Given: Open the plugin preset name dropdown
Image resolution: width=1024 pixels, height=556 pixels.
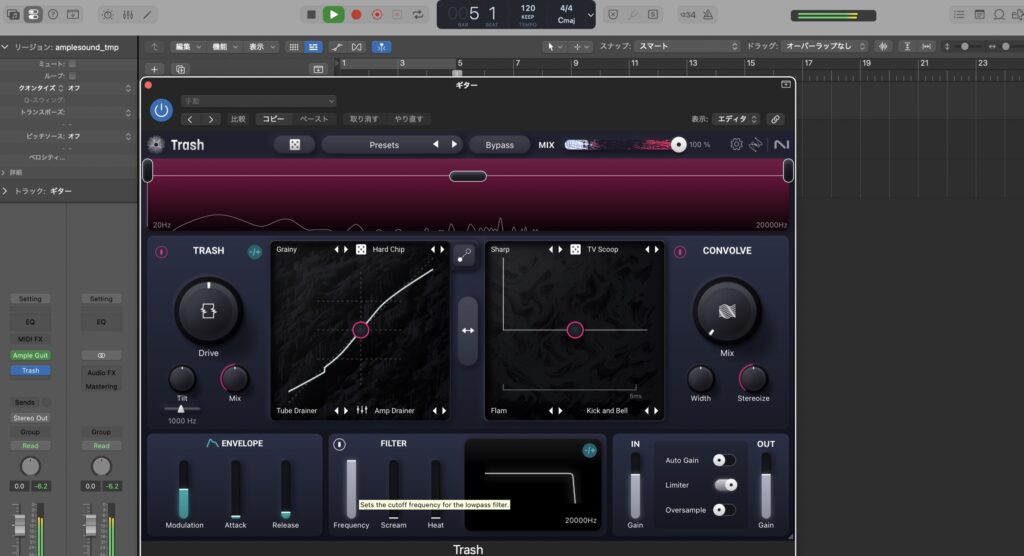Looking at the screenshot, I should pyautogui.click(x=259, y=101).
